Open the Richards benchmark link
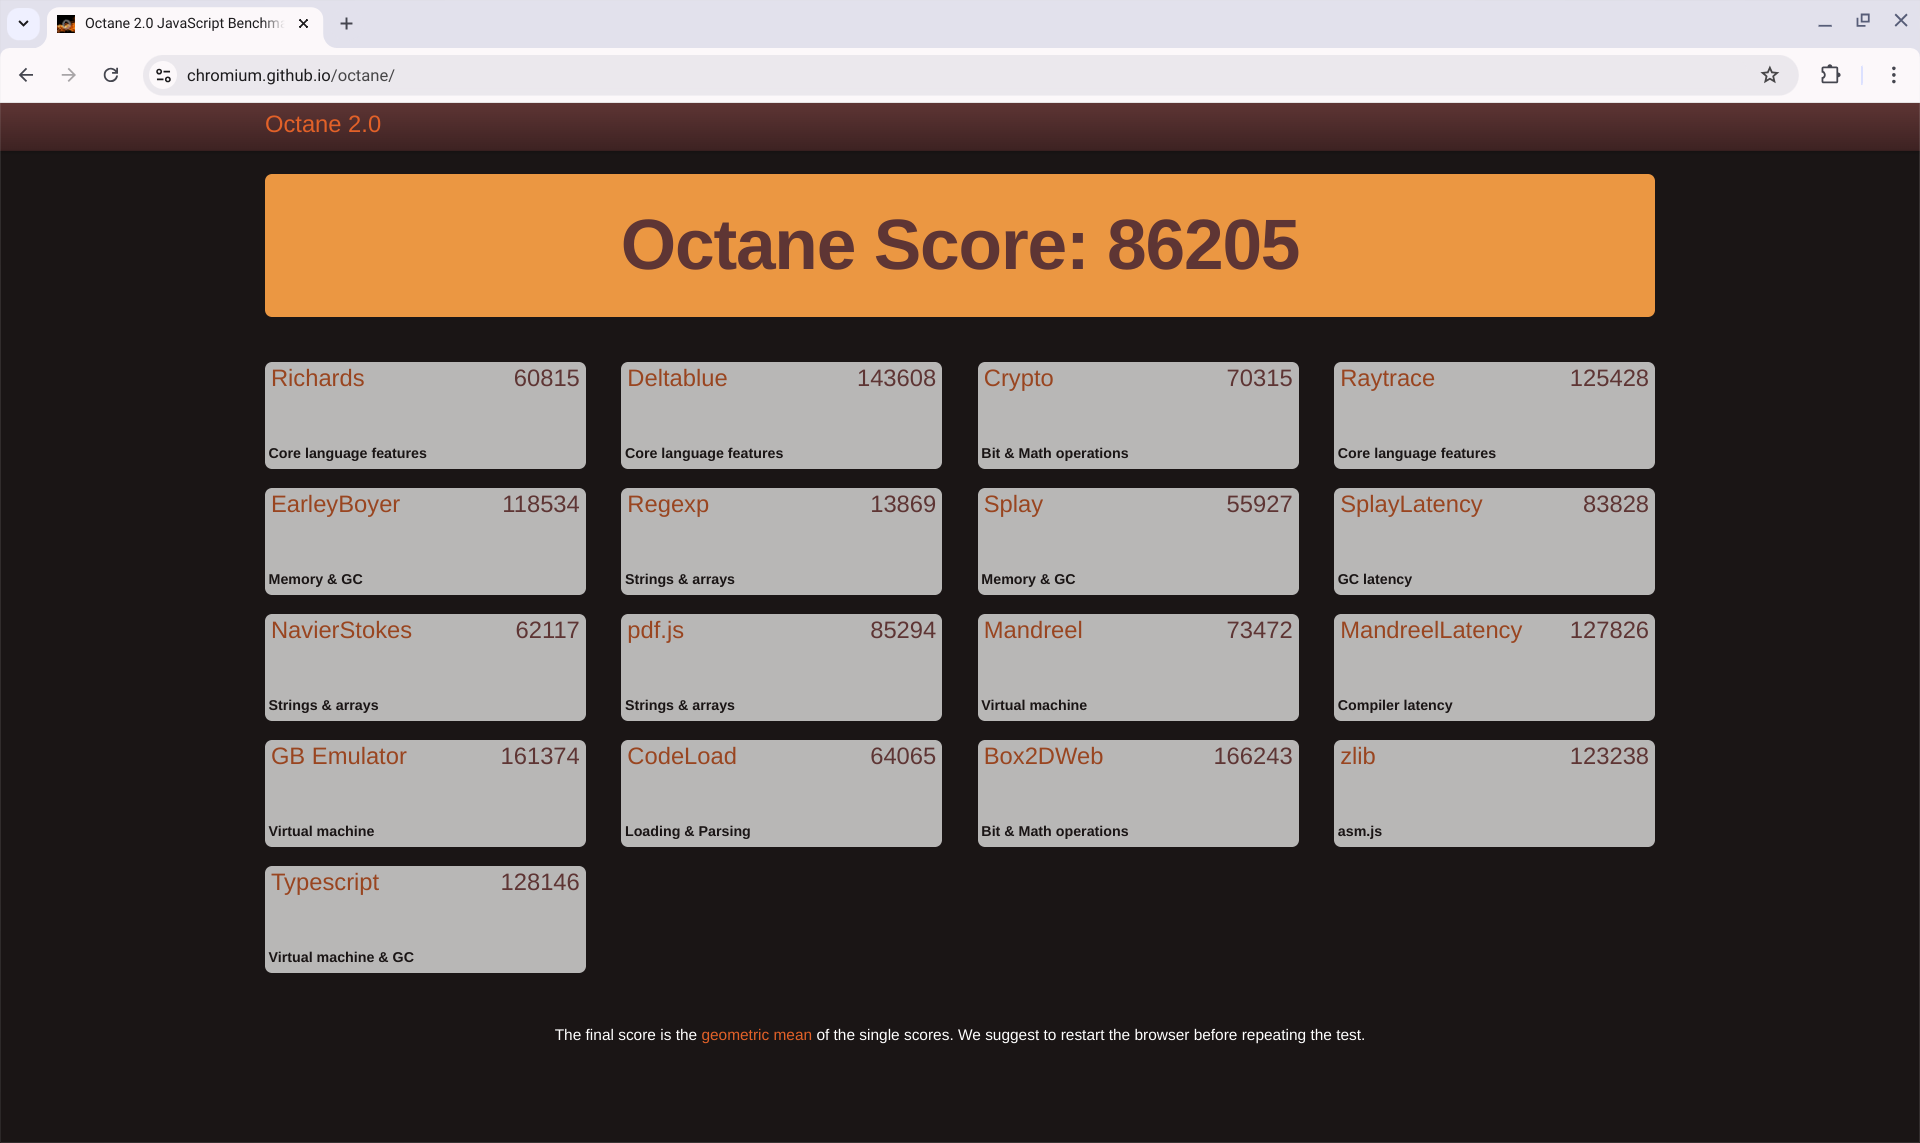1920x1143 pixels. [x=317, y=379]
